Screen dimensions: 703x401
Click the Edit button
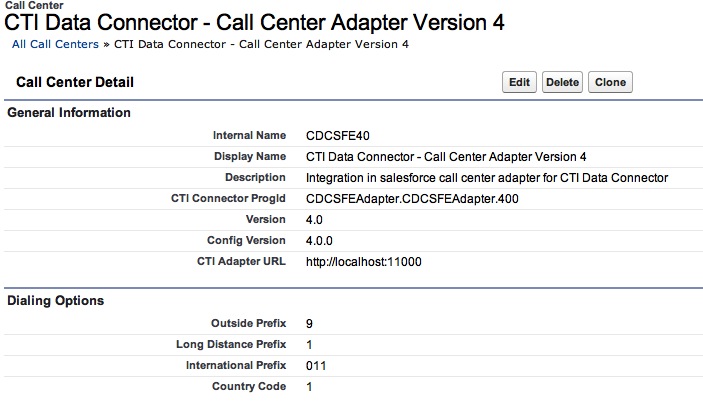[519, 82]
